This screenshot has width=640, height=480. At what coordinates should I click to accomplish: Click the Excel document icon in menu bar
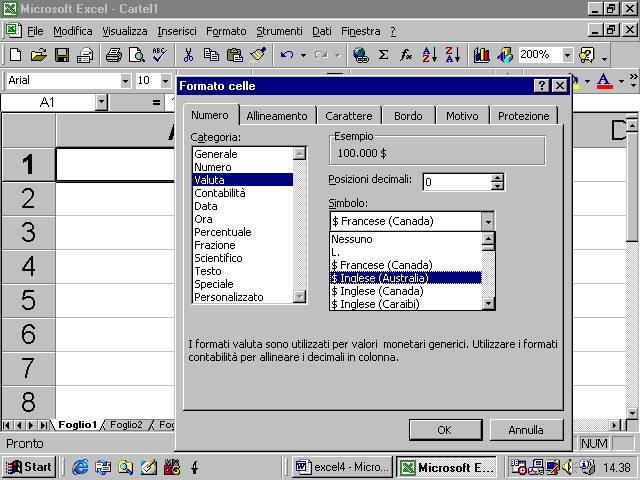tap(13, 31)
